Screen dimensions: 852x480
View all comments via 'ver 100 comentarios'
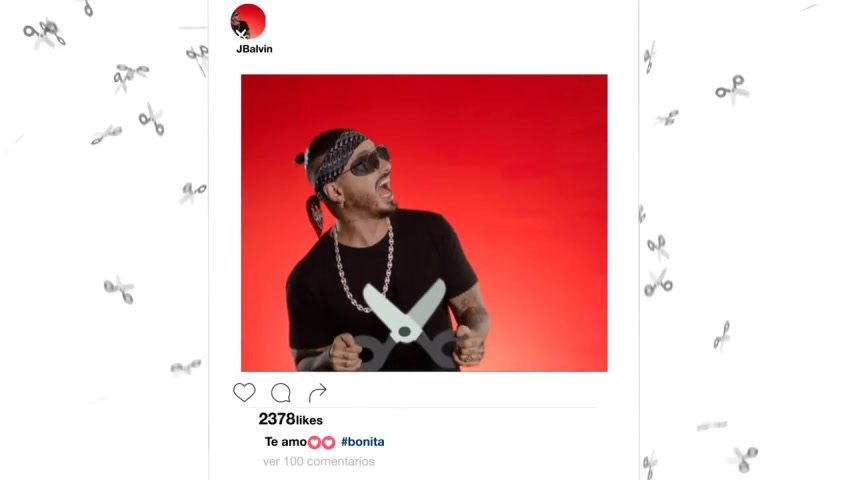pyautogui.click(x=318, y=462)
